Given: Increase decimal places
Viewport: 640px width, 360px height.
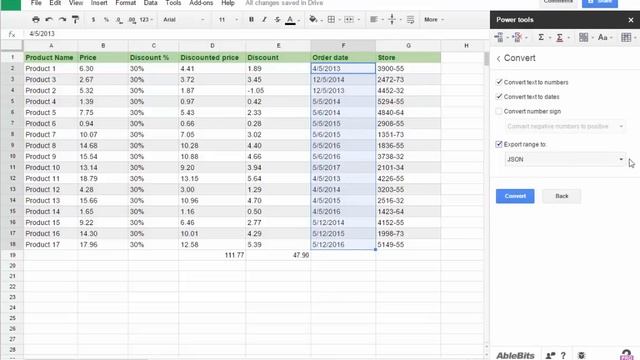Looking at the screenshot, I should click(x=132, y=20).
